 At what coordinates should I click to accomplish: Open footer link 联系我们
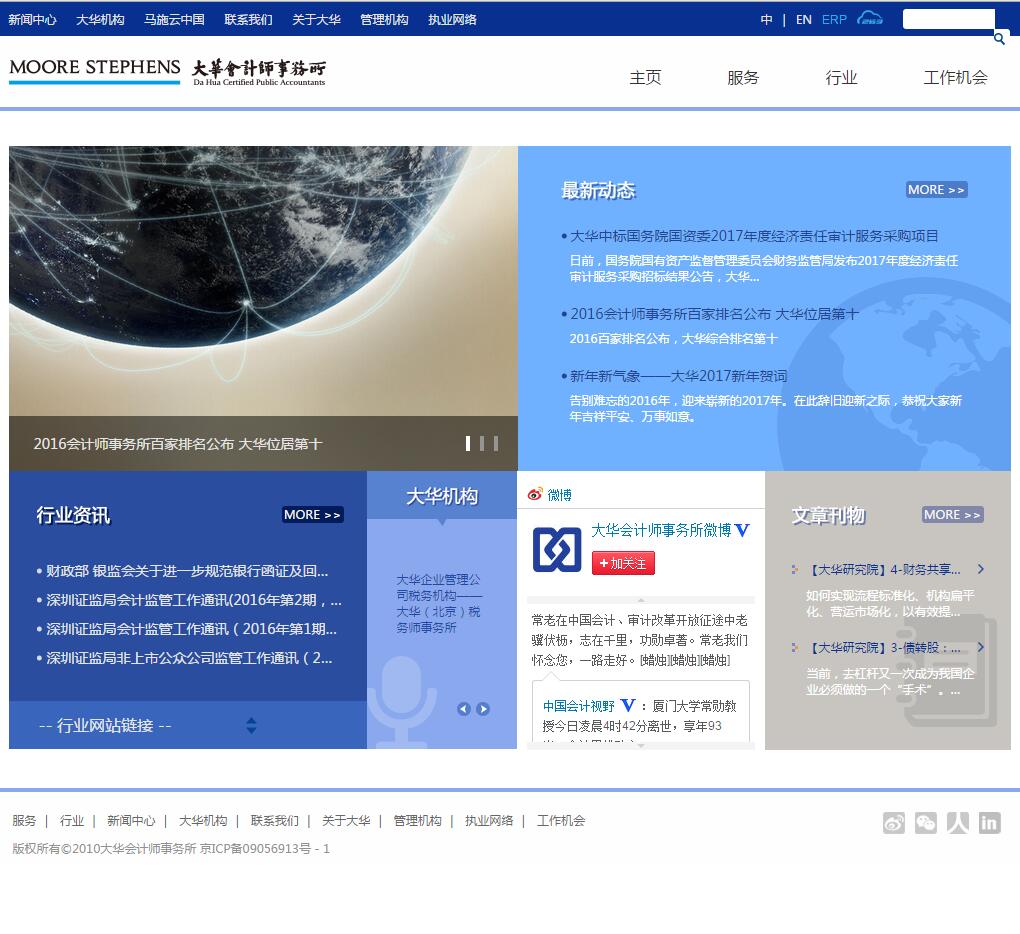point(275,821)
